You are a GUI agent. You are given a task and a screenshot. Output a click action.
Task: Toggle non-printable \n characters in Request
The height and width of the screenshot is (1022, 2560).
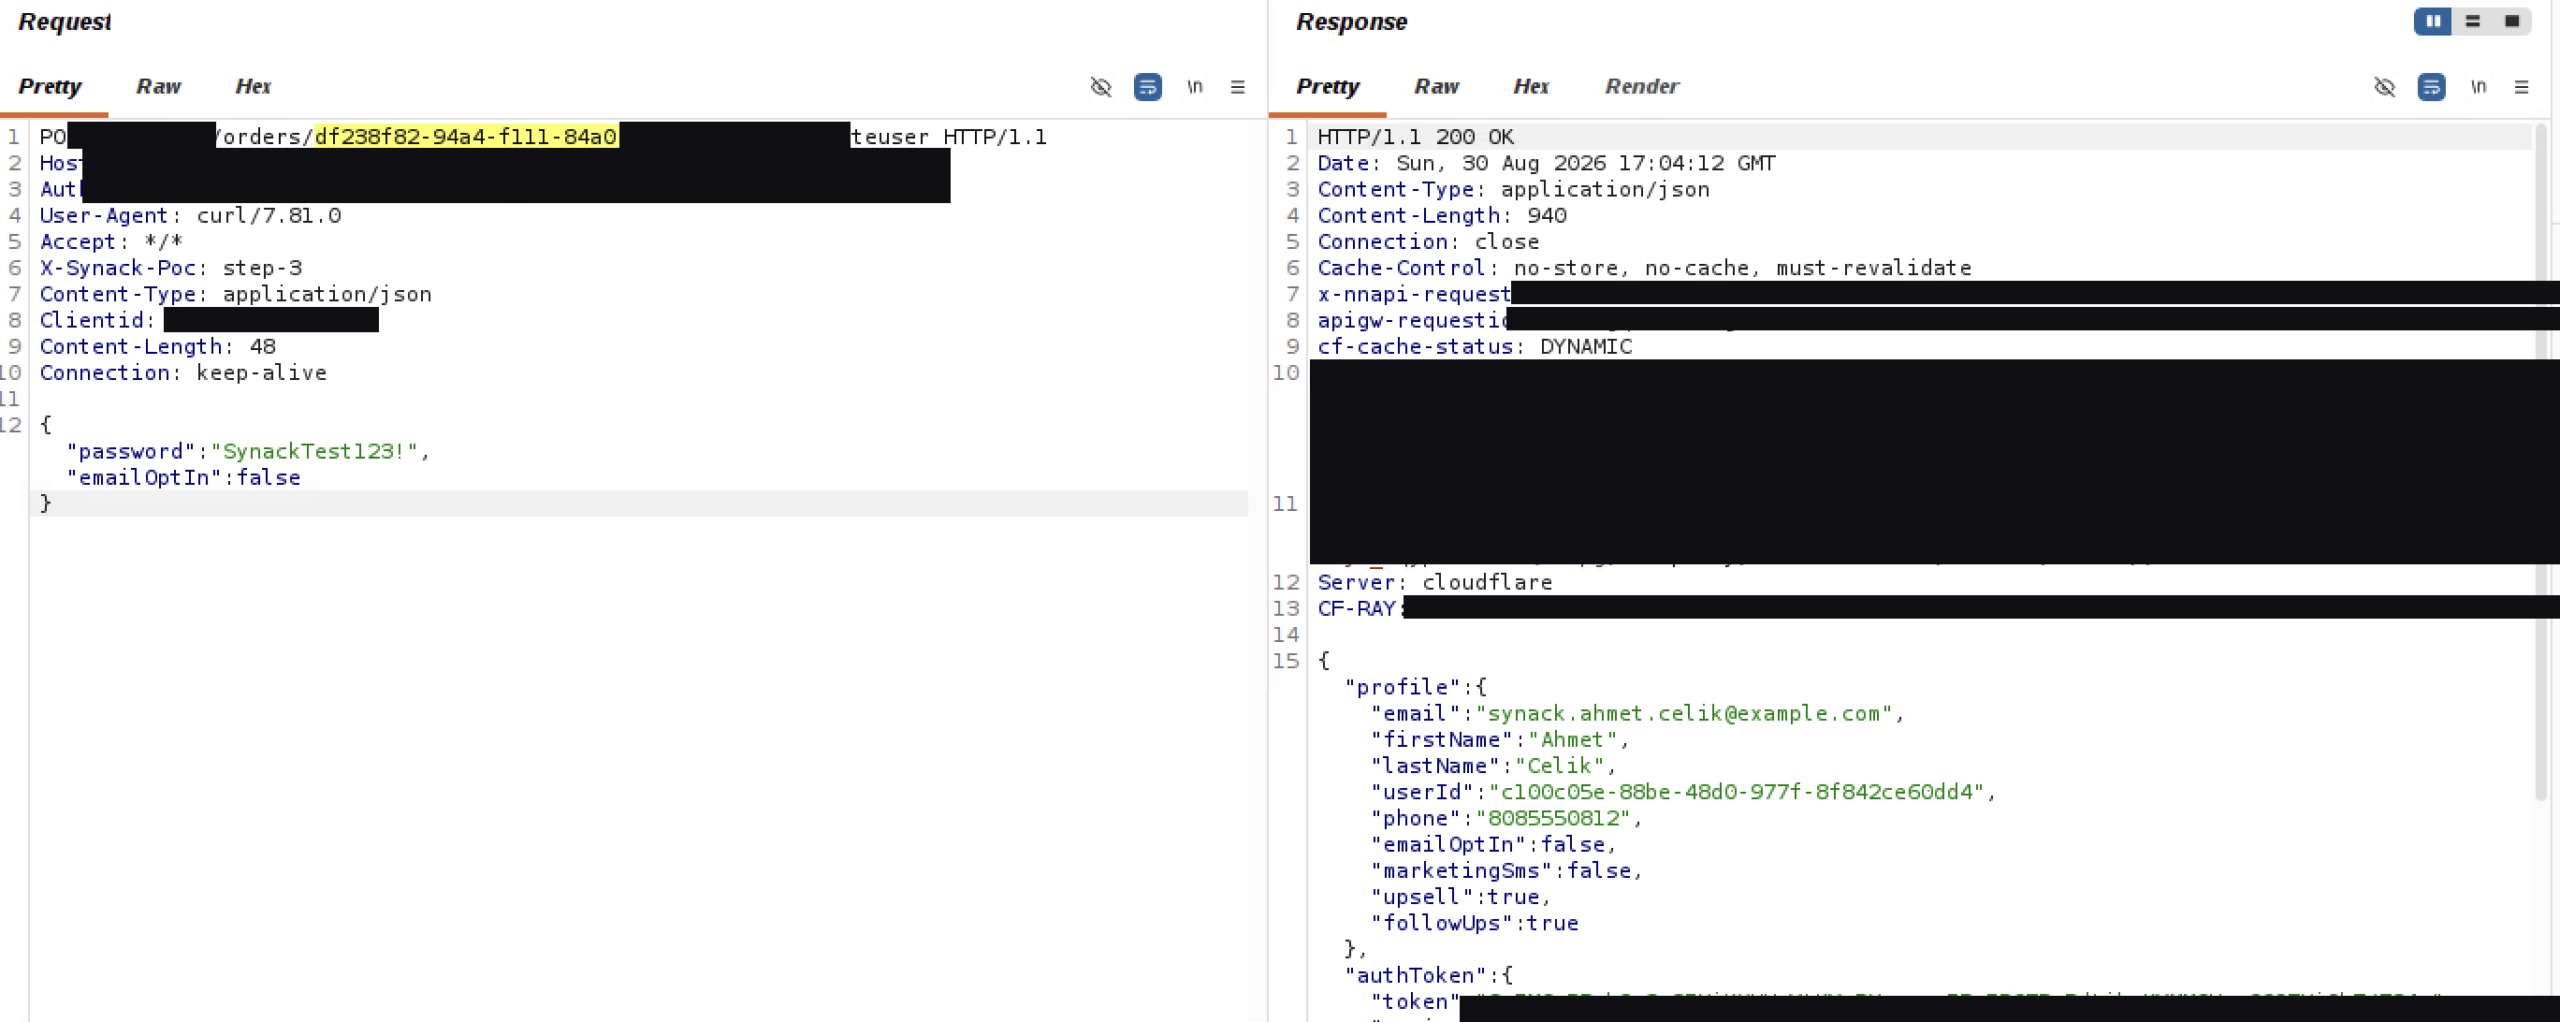1195,87
